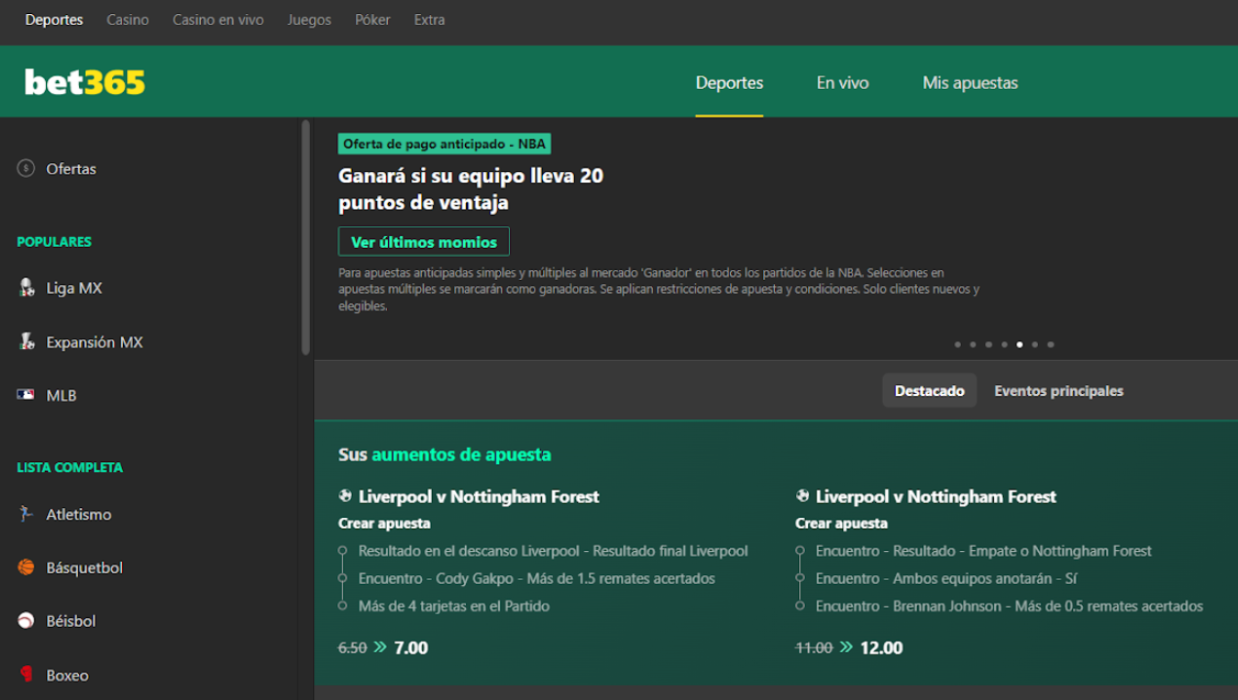Click the Liga MX icon in sidebar
This screenshot has width=1238, height=700.
(x=26, y=288)
